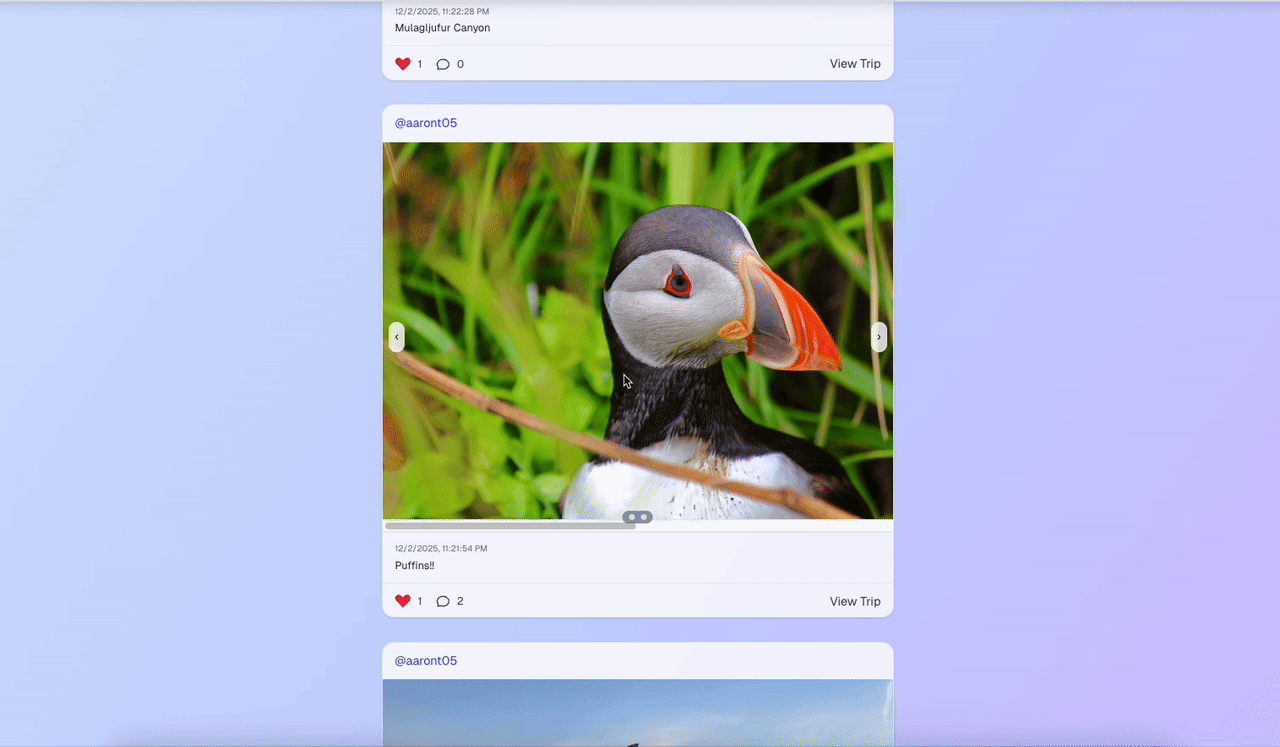The image size is (1280, 747).
Task: Click the like count on Mulagljufur Canyon post
Action: pyautogui.click(x=420, y=64)
